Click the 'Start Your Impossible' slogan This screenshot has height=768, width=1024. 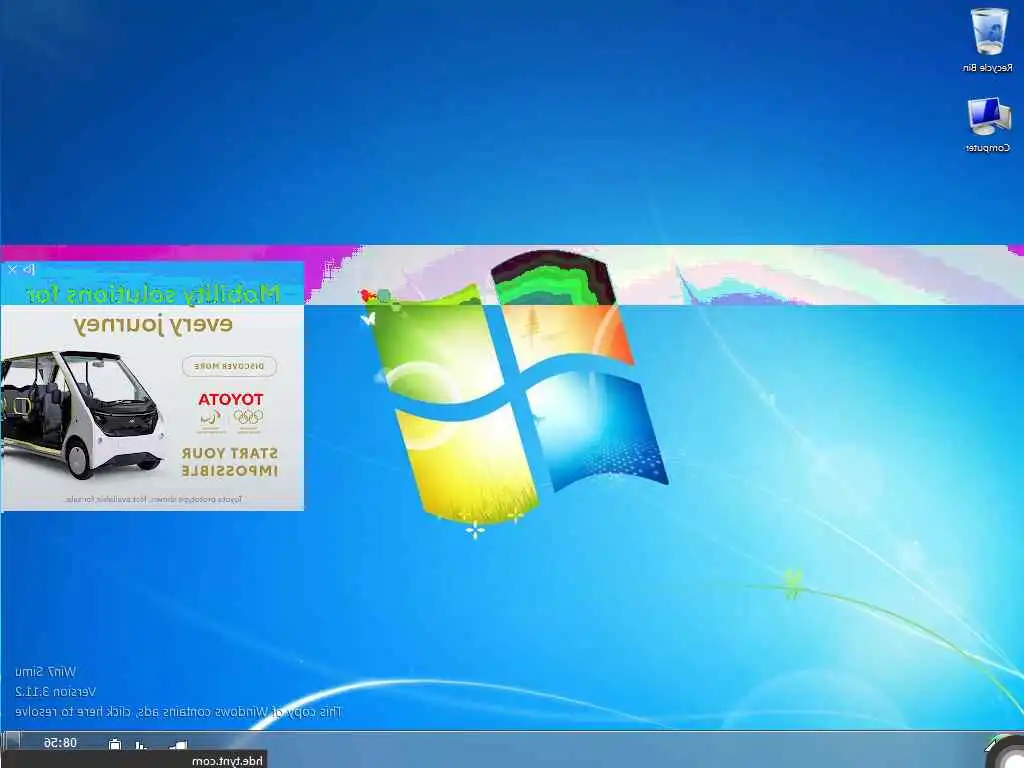point(229,462)
